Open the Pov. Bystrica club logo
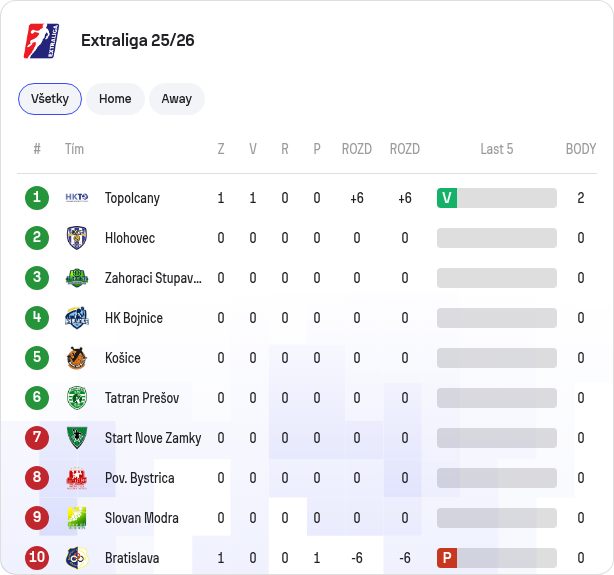The height and width of the screenshot is (575, 614). coord(77,478)
